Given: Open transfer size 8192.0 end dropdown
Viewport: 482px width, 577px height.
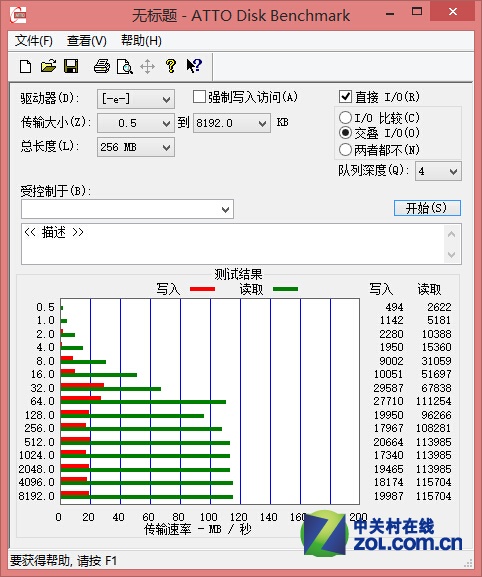Looking at the screenshot, I should pos(231,123).
